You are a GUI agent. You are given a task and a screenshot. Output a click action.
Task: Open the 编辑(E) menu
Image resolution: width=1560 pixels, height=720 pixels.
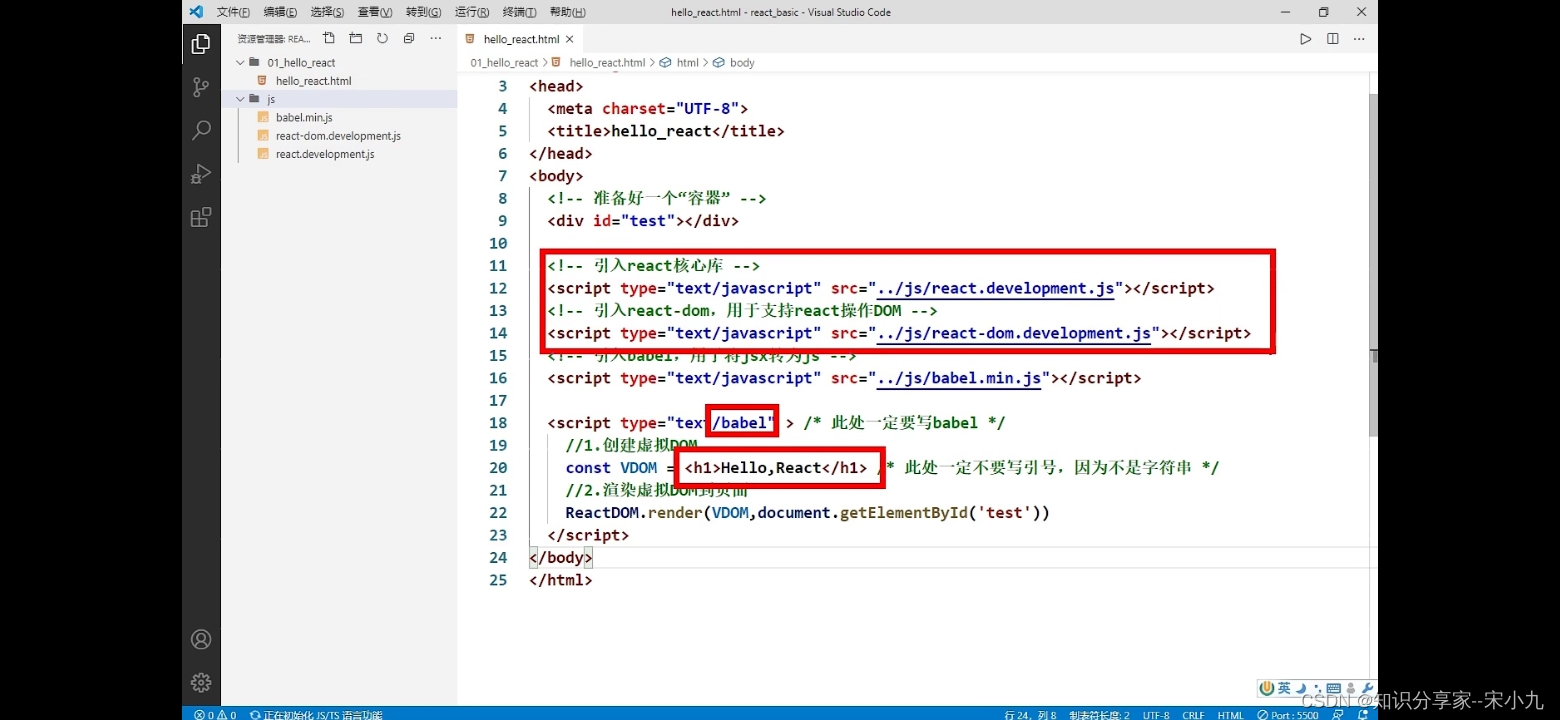280,12
